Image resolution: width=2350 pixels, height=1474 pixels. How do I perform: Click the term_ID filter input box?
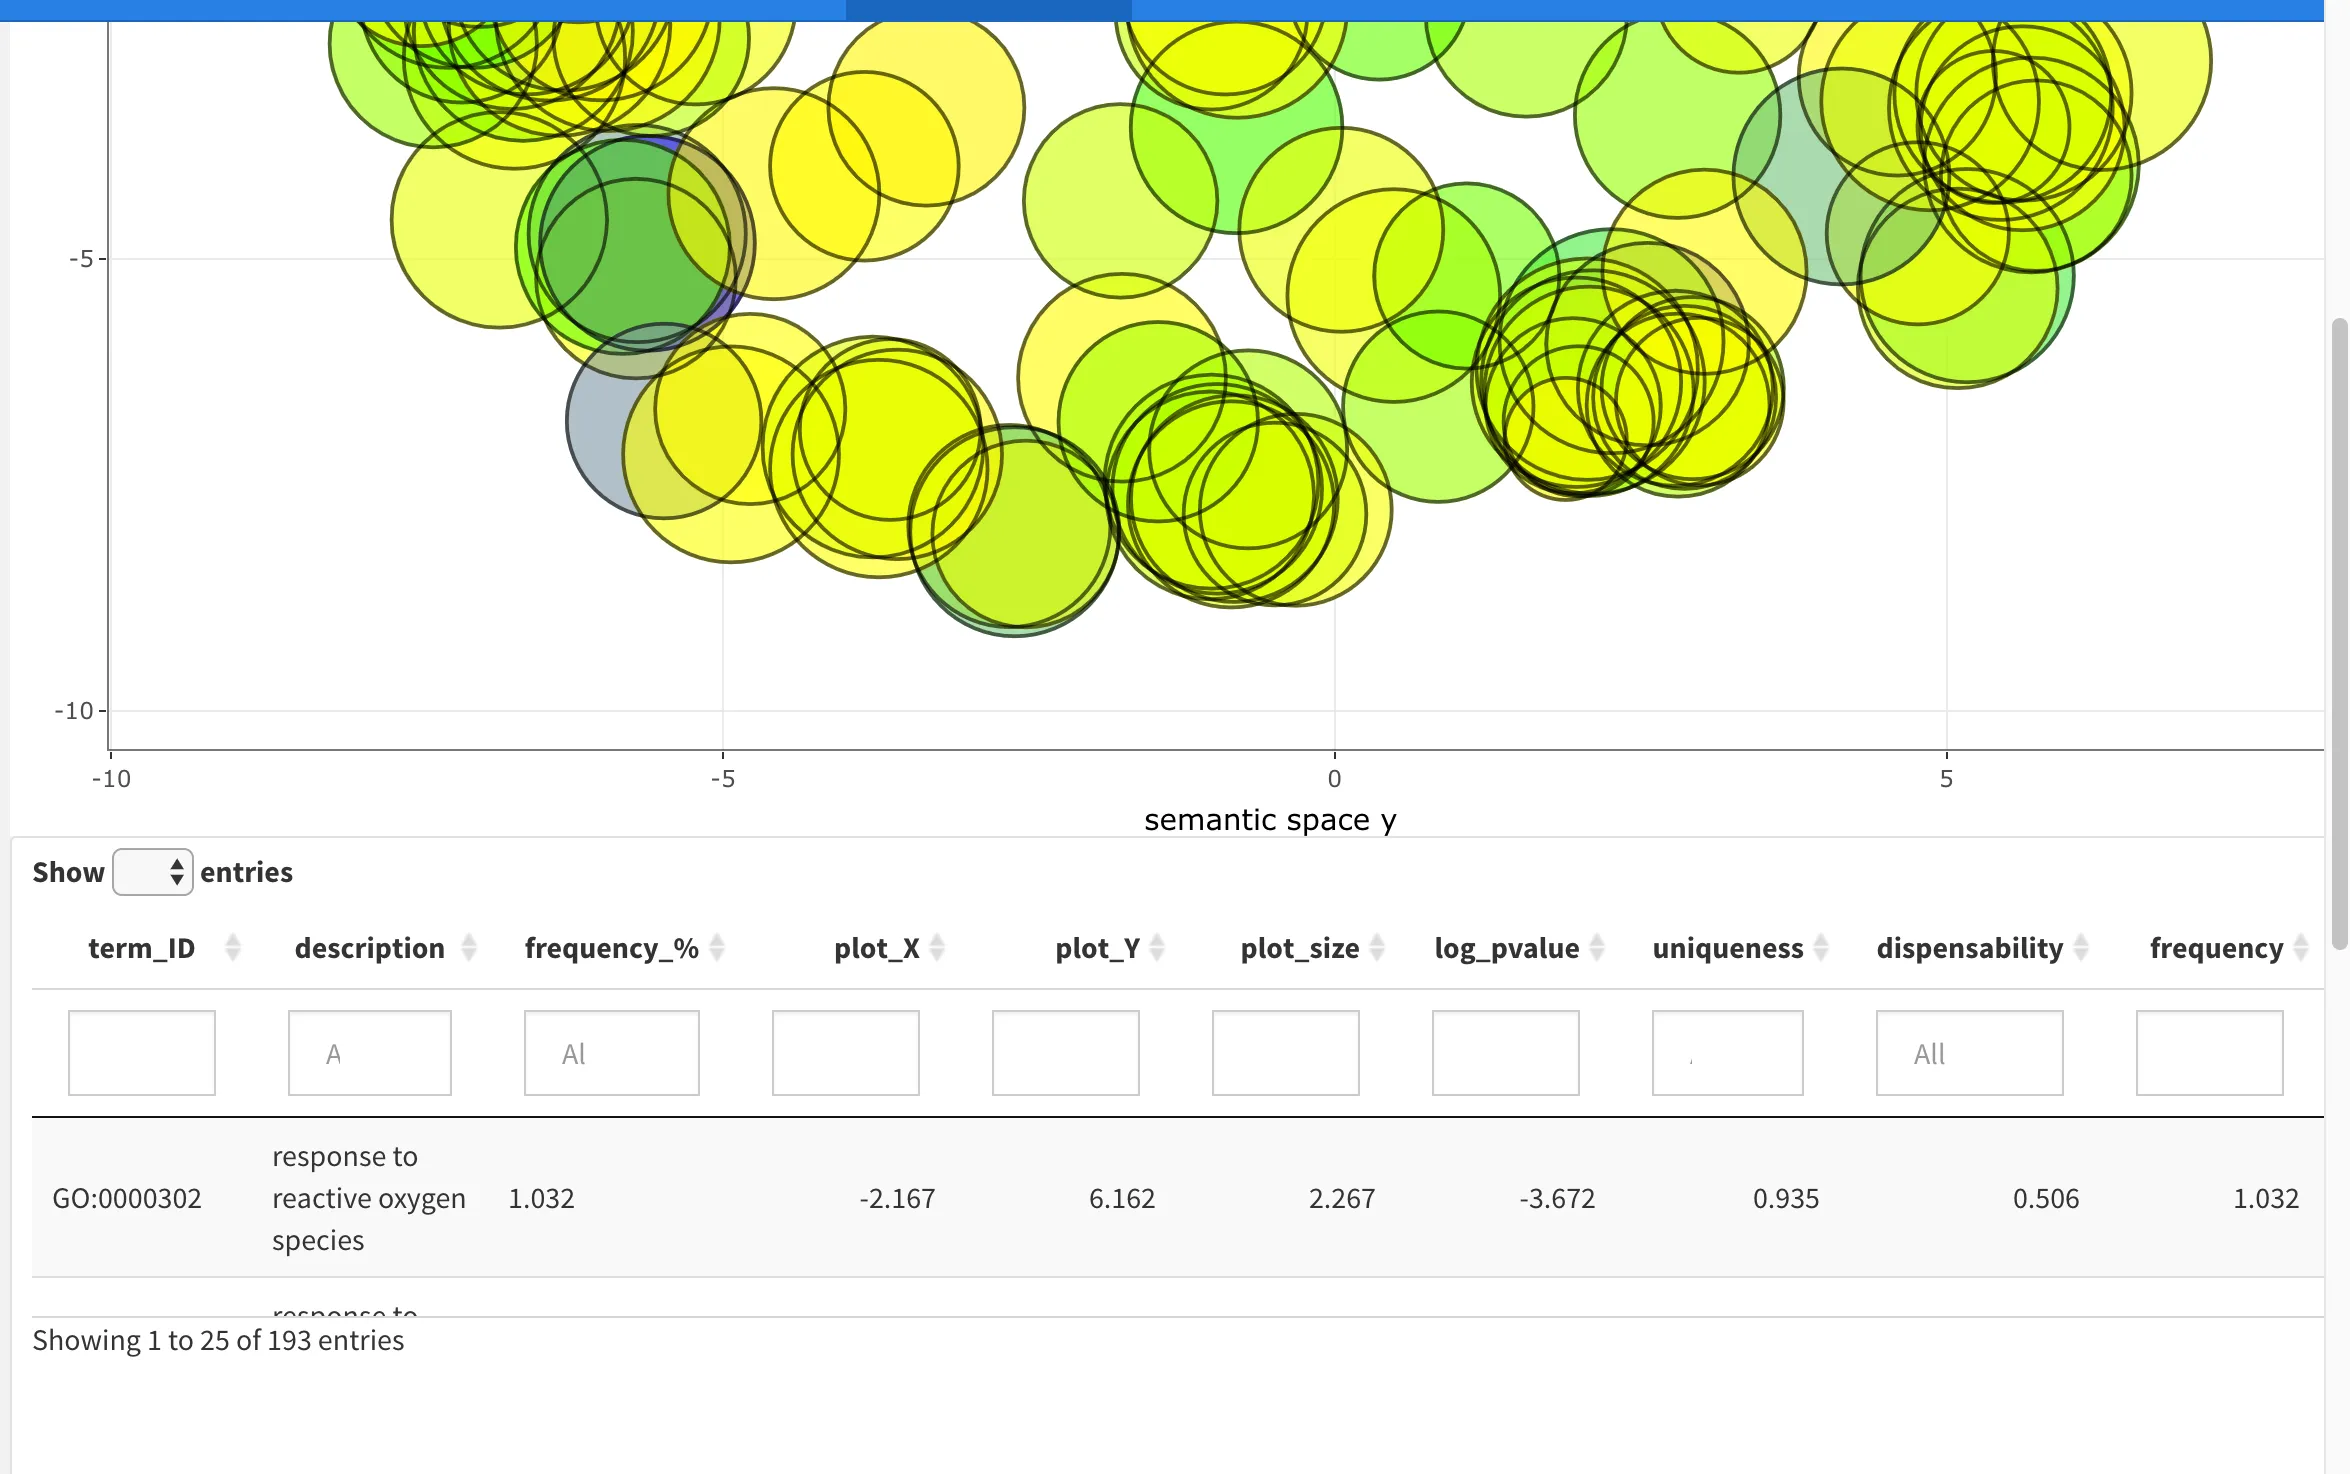141,1053
